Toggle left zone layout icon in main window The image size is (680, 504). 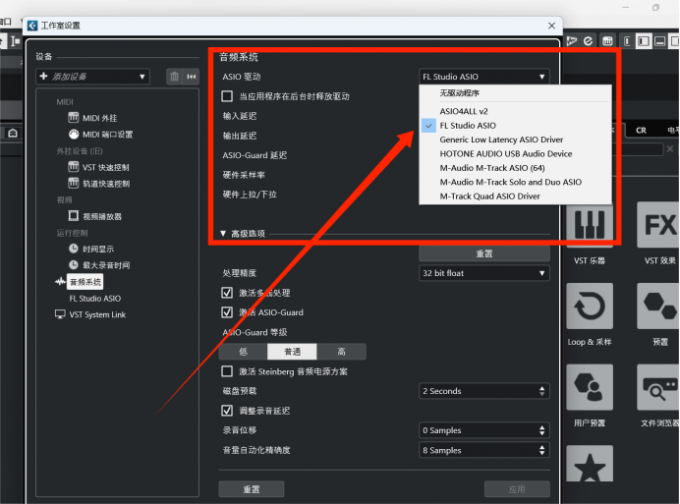pos(644,41)
